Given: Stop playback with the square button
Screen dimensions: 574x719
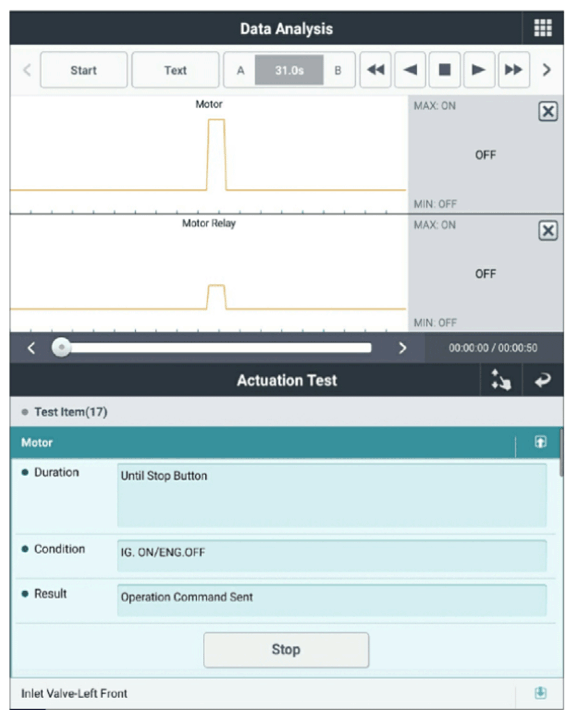Looking at the screenshot, I should pos(445,70).
